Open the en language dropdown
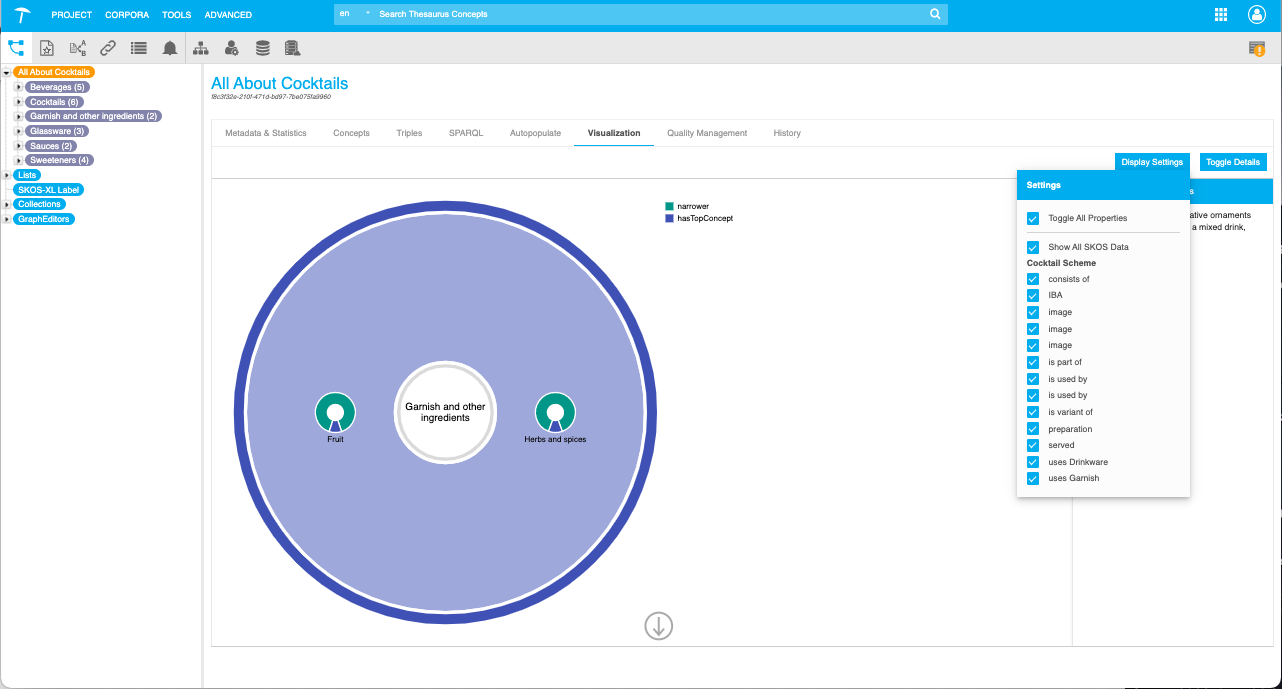This screenshot has height=689, width=1282. (355, 14)
